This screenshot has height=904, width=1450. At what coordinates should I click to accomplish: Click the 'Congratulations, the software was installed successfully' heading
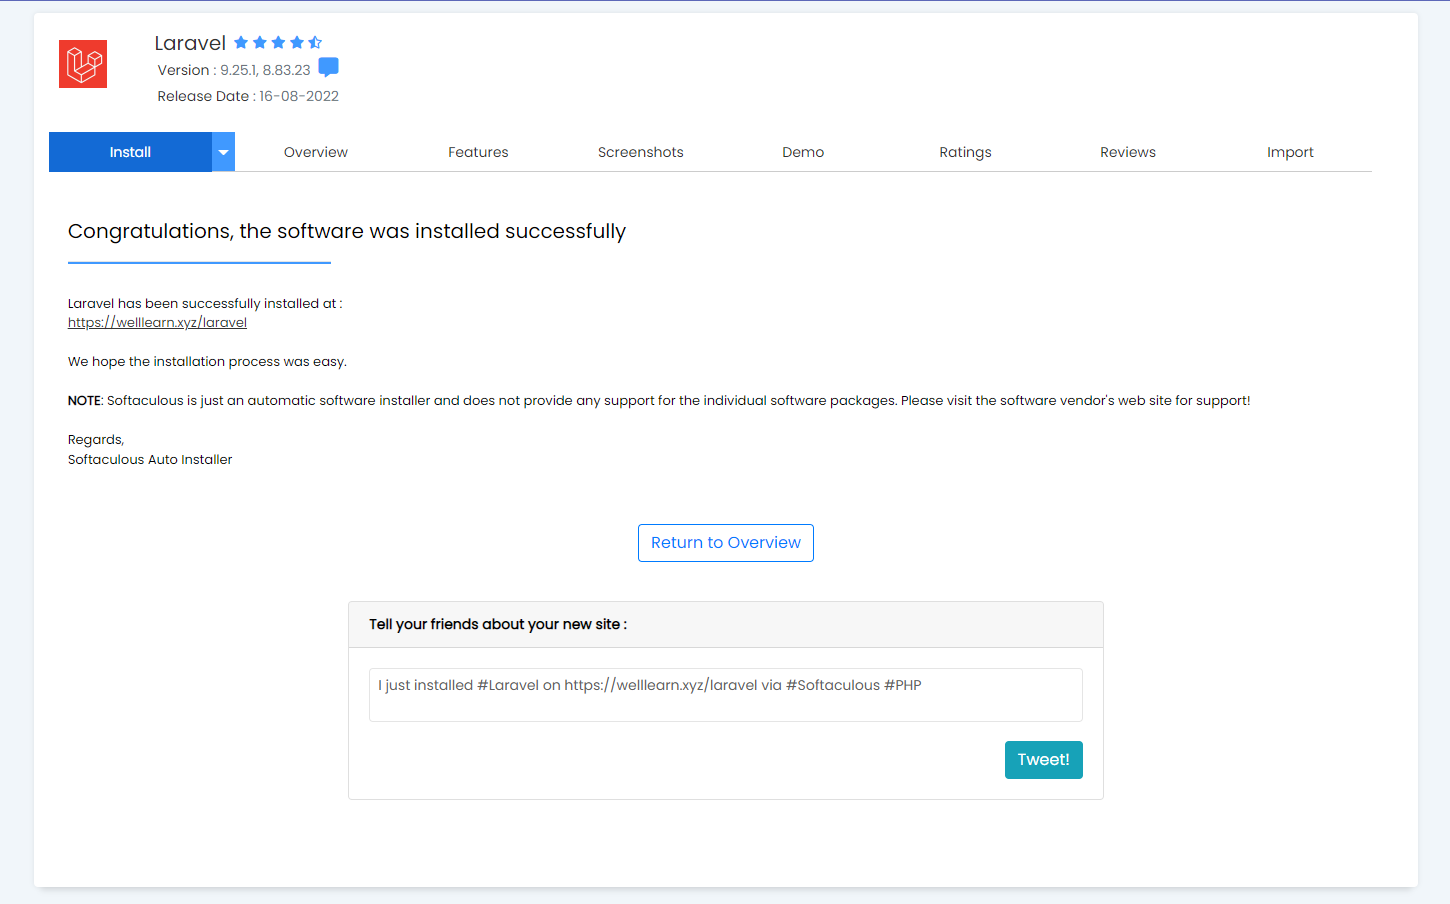pyautogui.click(x=347, y=231)
